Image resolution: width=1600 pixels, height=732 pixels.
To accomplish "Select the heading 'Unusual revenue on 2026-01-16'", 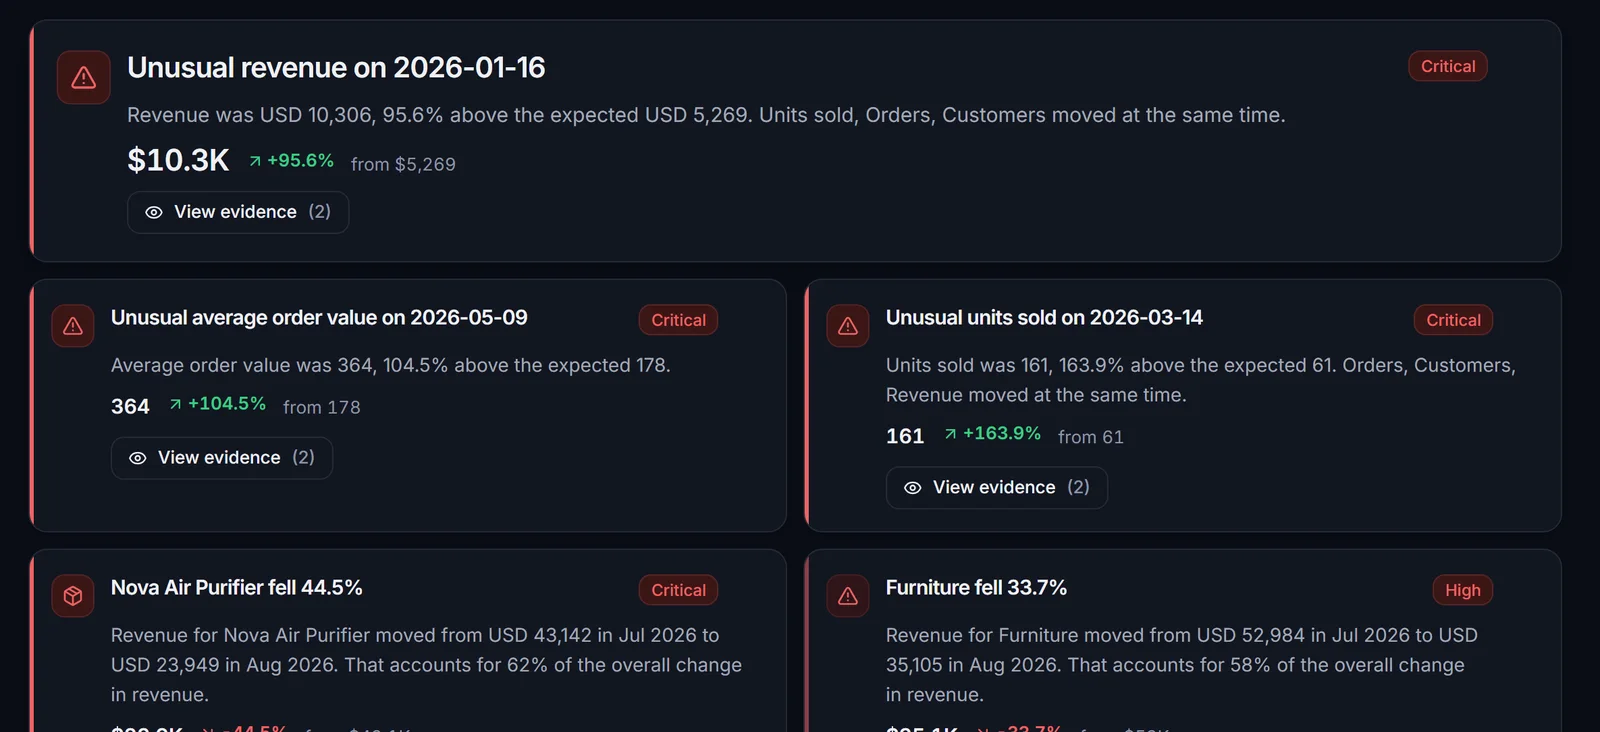I will coord(336,67).
